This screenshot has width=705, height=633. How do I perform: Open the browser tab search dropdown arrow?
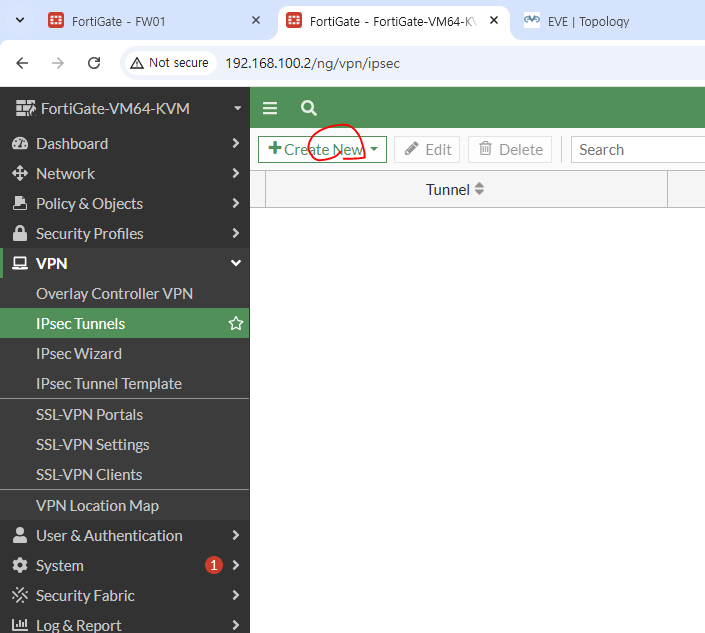coord(20,20)
